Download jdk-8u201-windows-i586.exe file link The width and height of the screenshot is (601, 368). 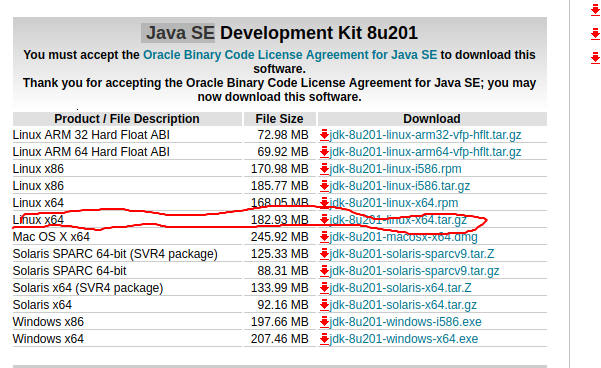[x=406, y=322]
